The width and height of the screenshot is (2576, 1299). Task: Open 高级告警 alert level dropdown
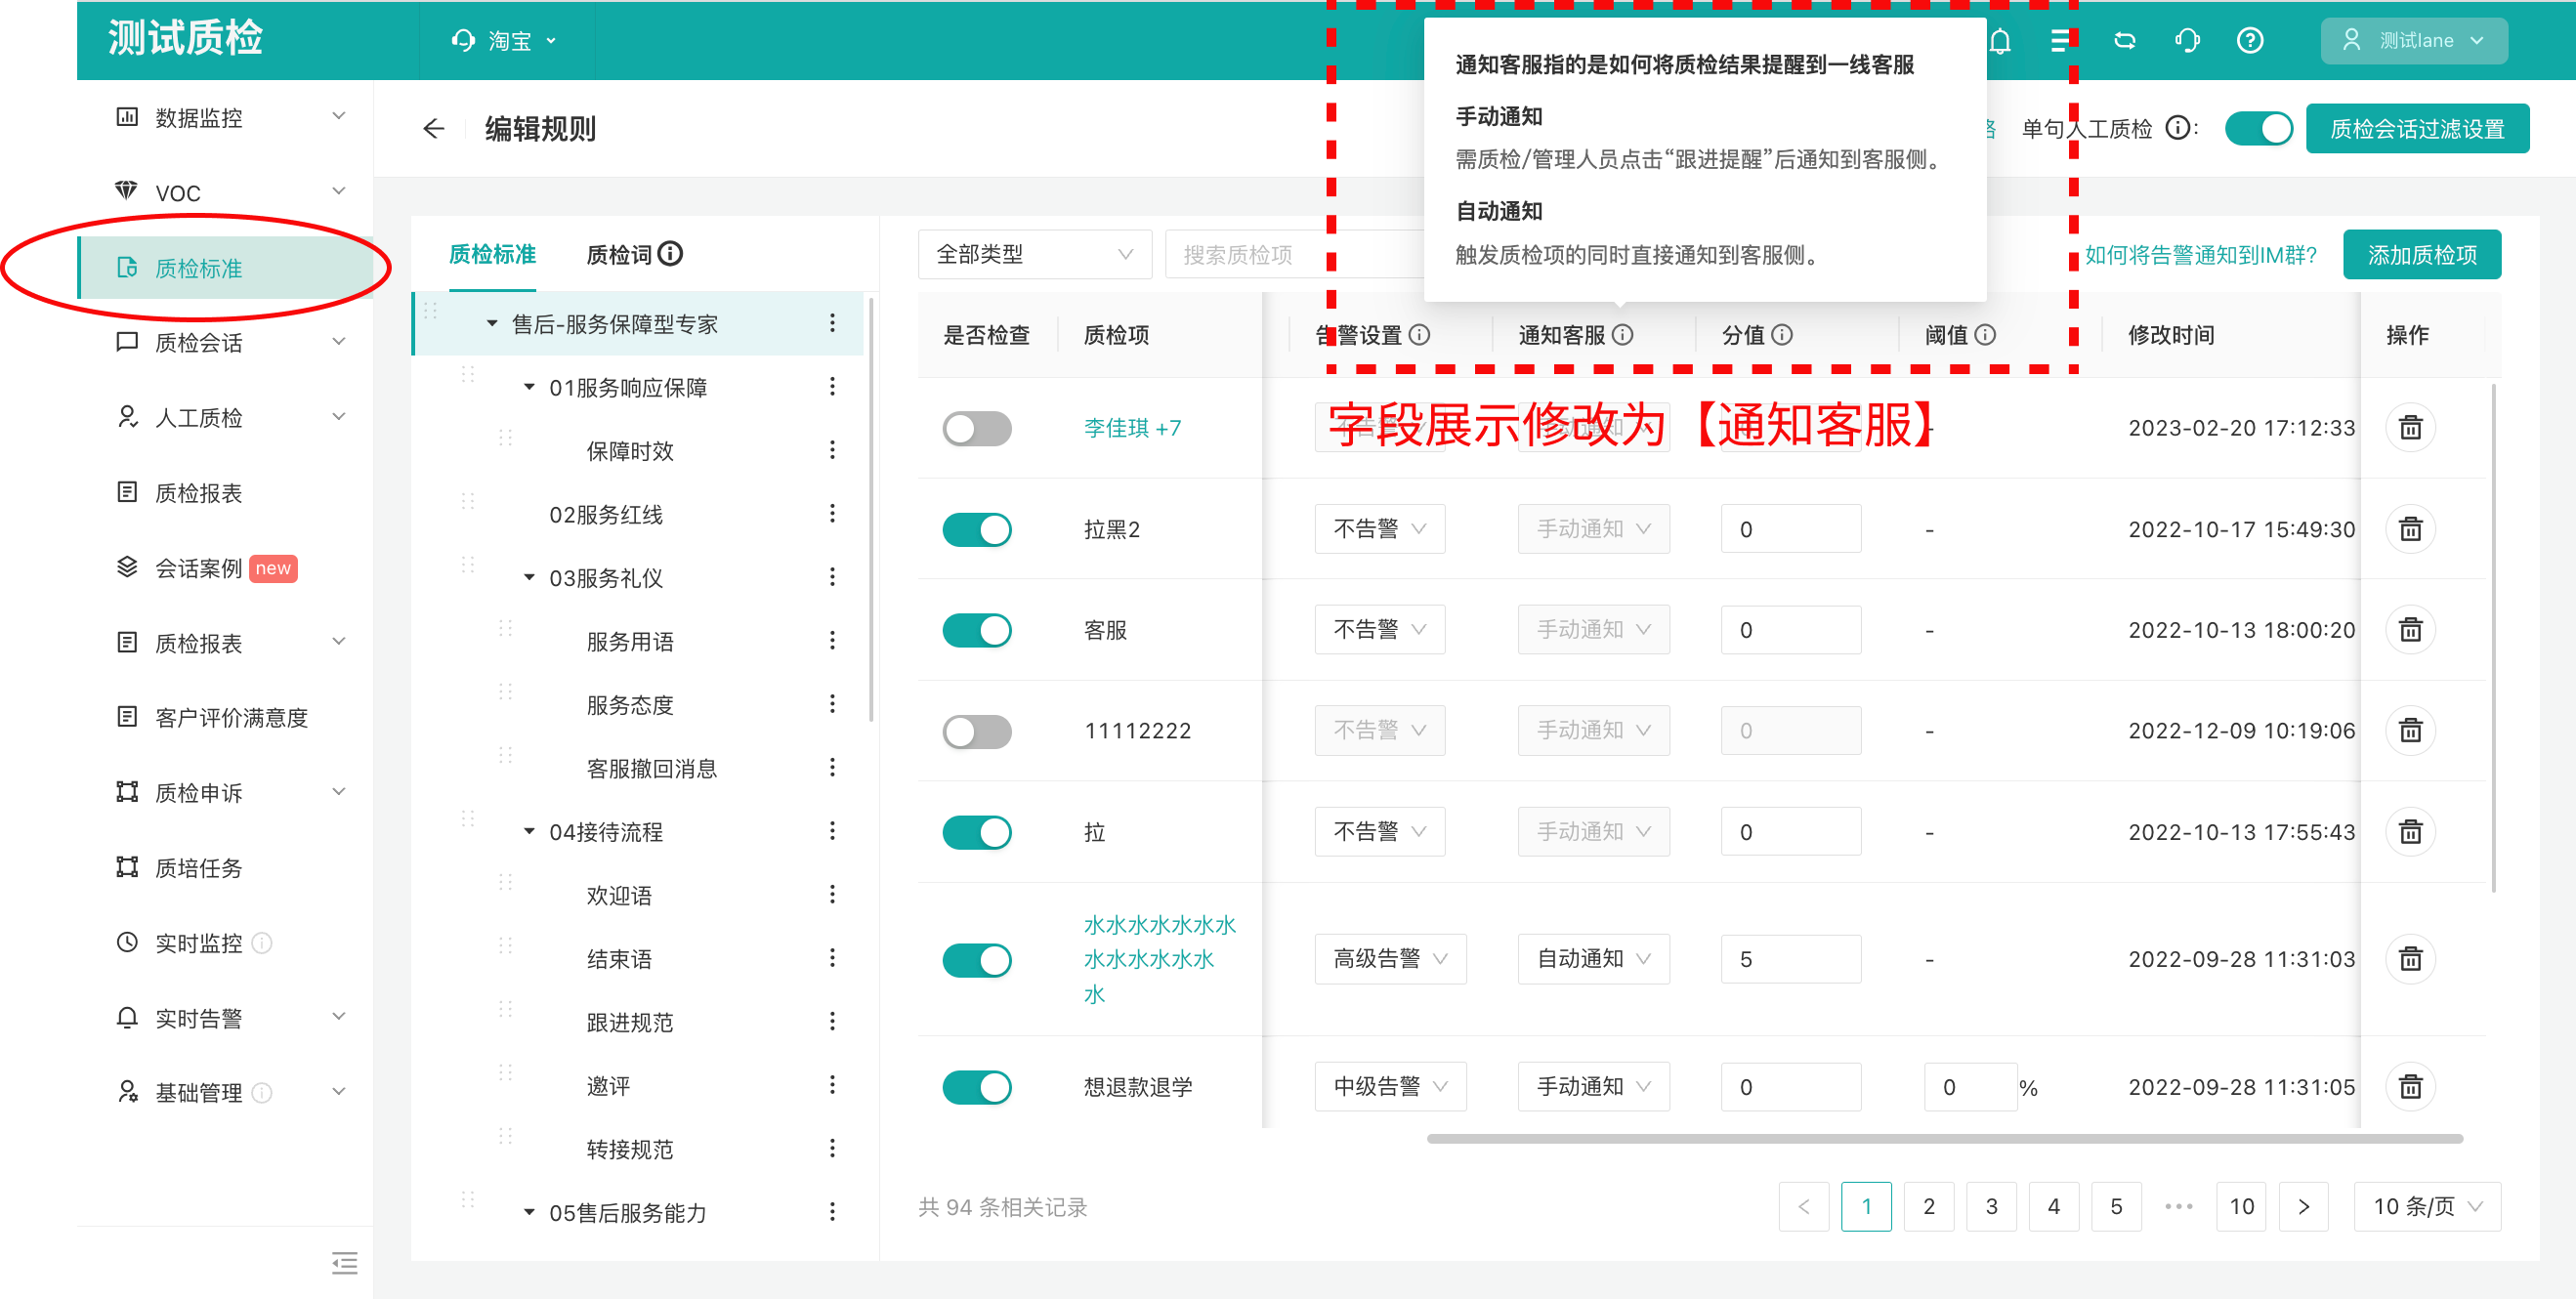point(1390,959)
